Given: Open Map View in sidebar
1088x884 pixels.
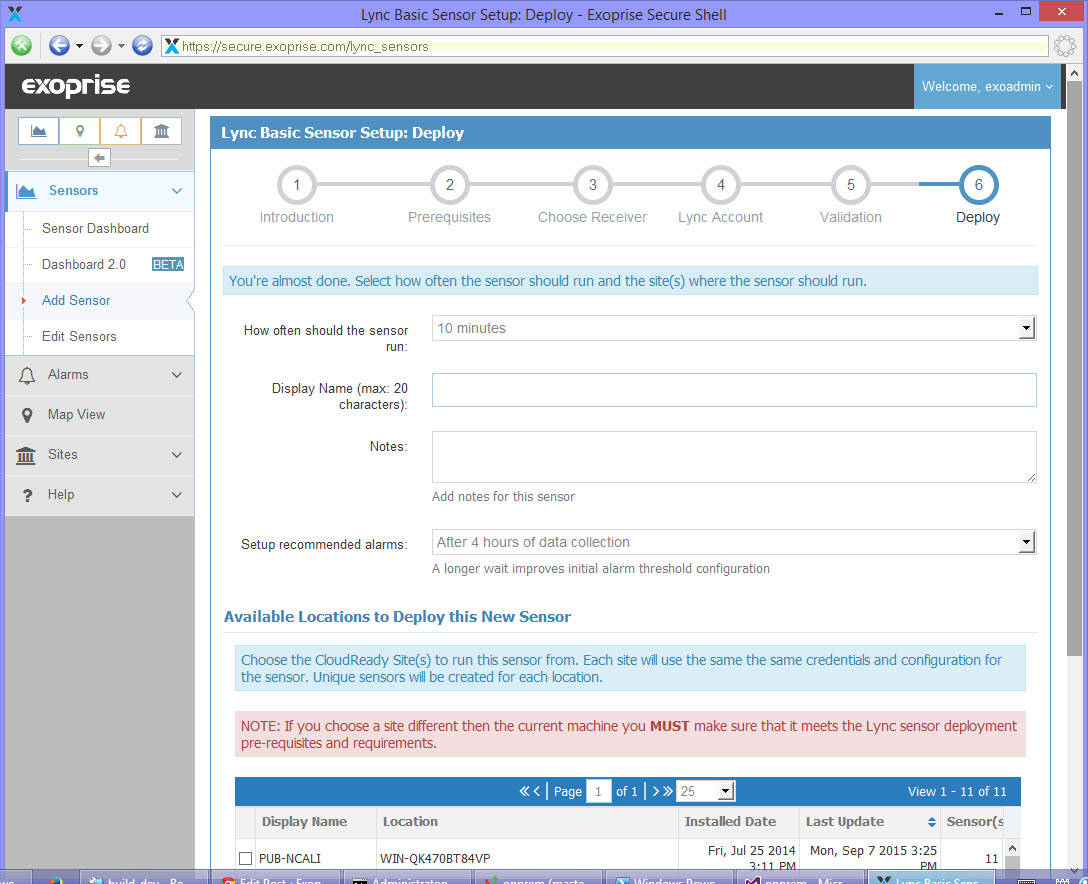Looking at the screenshot, I should (99, 415).
